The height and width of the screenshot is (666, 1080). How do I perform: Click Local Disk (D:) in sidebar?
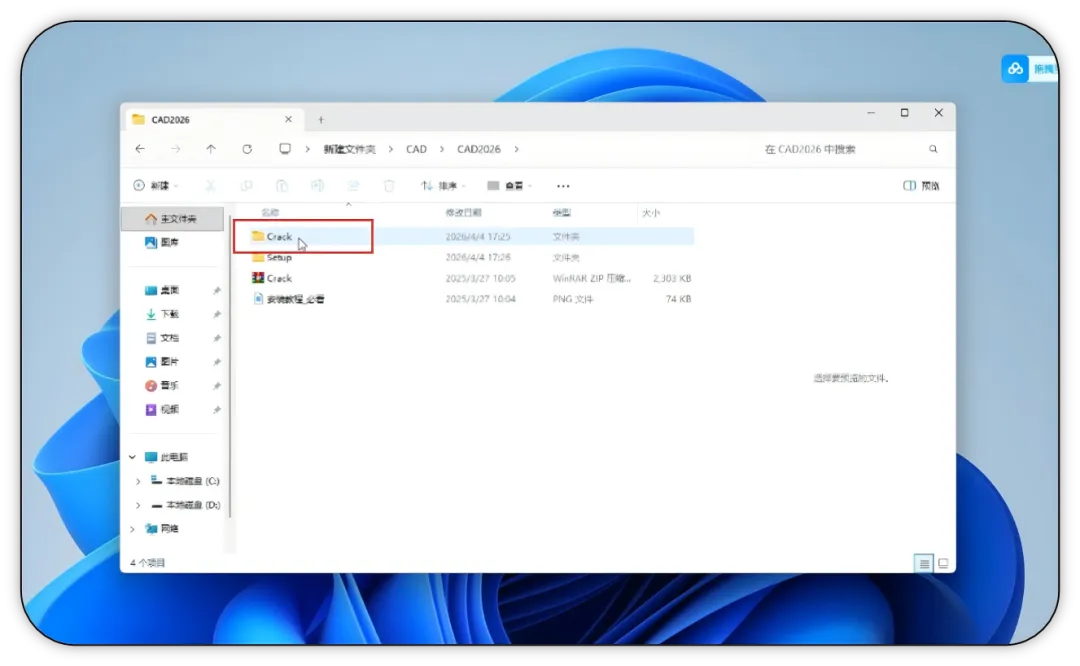point(186,506)
